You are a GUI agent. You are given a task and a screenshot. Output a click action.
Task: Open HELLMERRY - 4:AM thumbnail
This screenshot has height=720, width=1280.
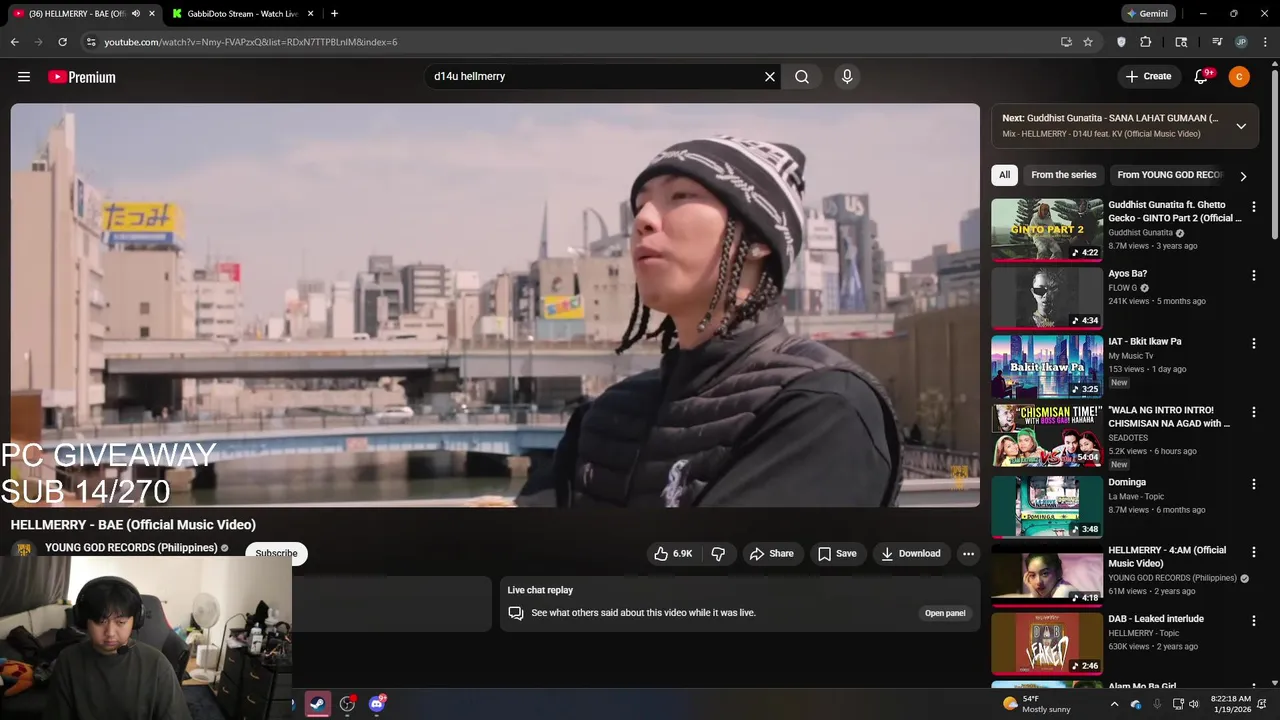pos(1047,575)
